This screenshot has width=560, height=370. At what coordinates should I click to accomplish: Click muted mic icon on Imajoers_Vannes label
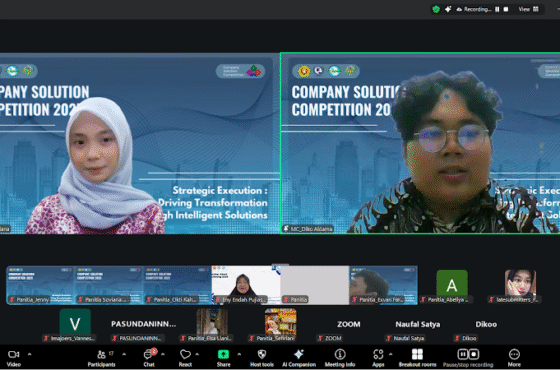46,338
